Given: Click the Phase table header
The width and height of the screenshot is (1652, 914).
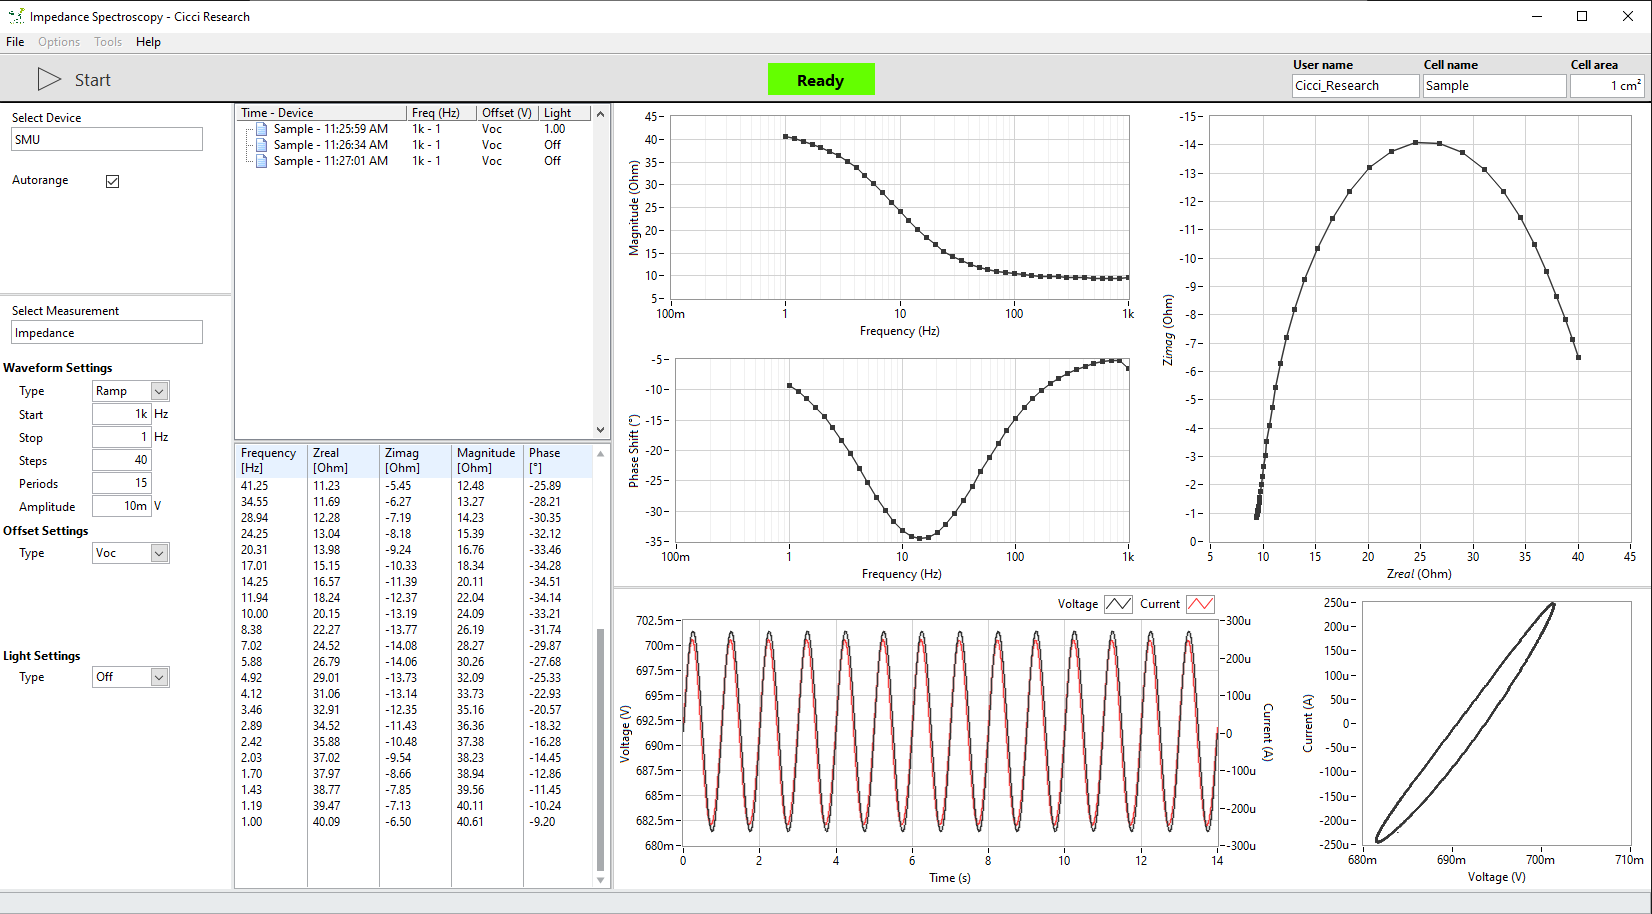Looking at the screenshot, I should [558, 460].
